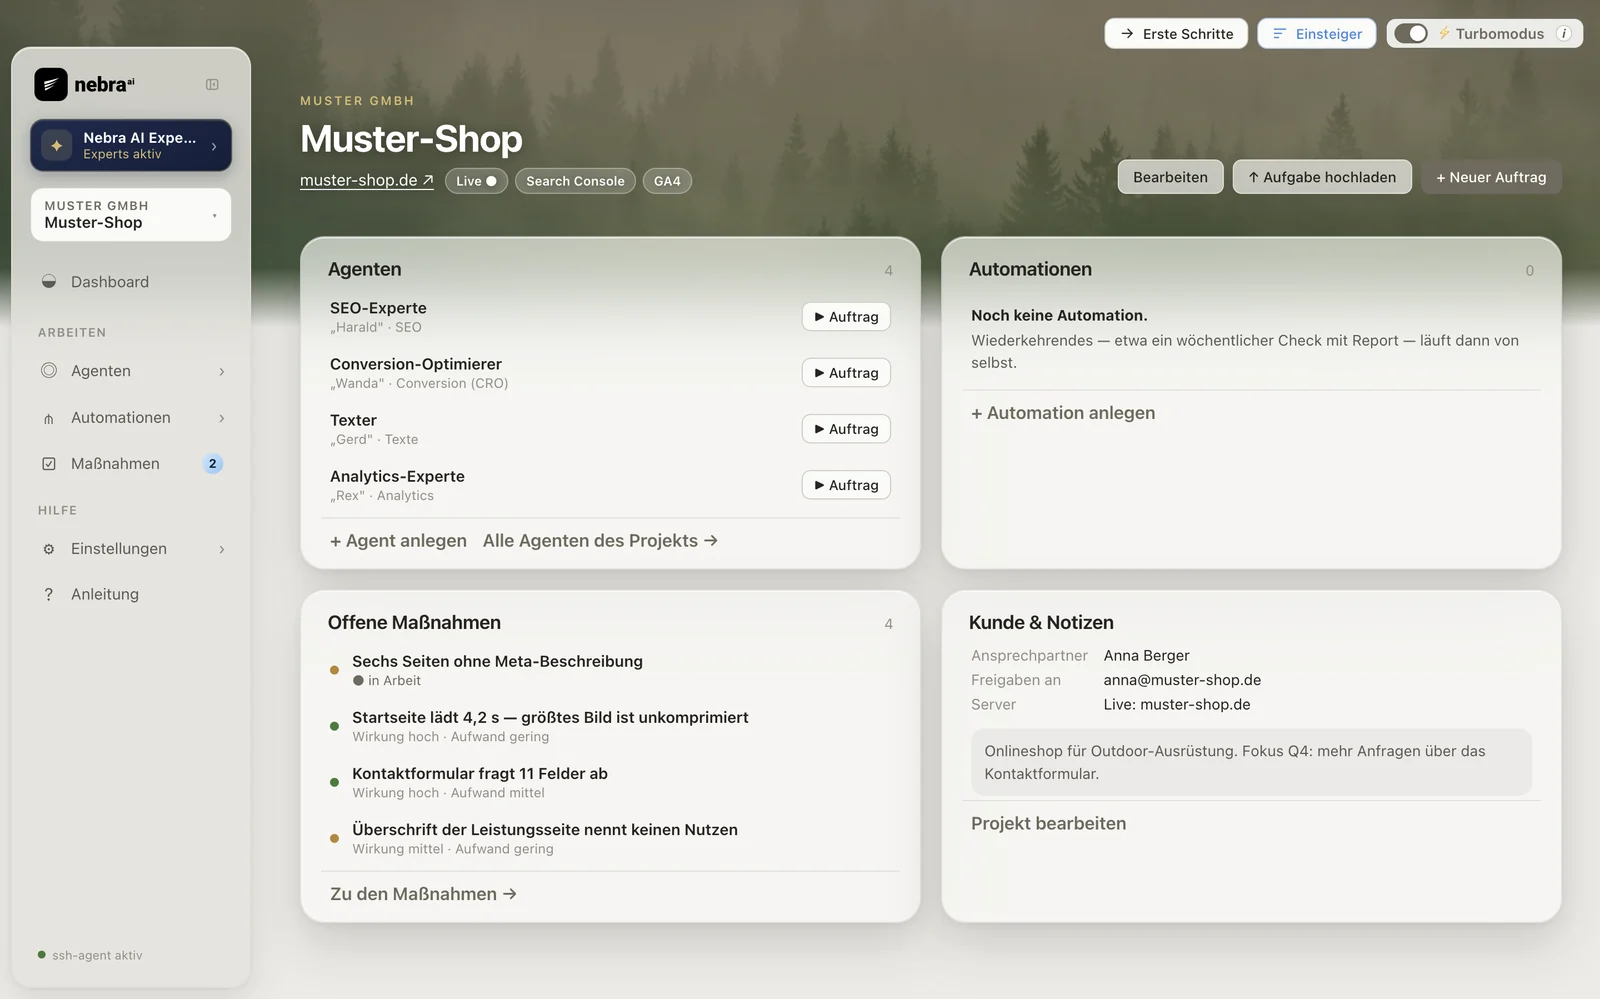
Task: Open Zu den Maßnahmen link
Action: (423, 894)
